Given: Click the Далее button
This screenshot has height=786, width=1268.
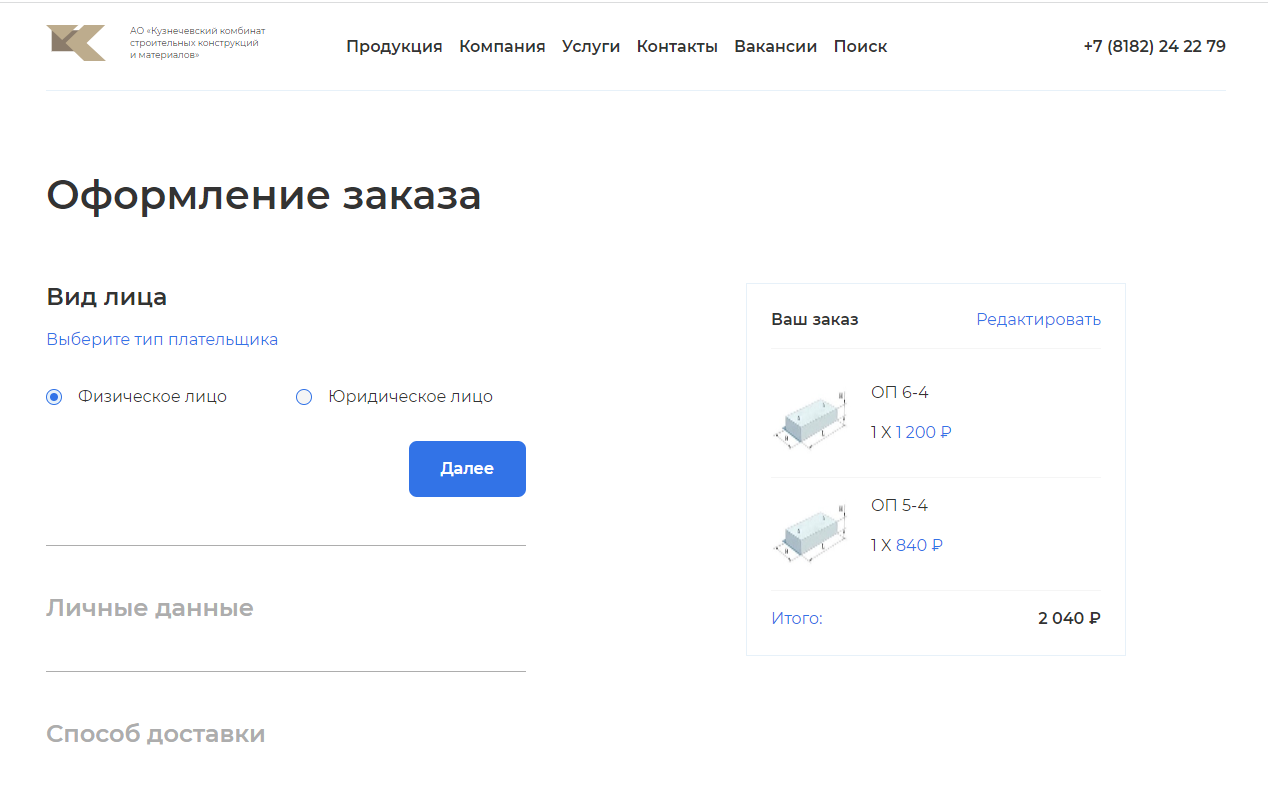Looking at the screenshot, I should point(467,469).
